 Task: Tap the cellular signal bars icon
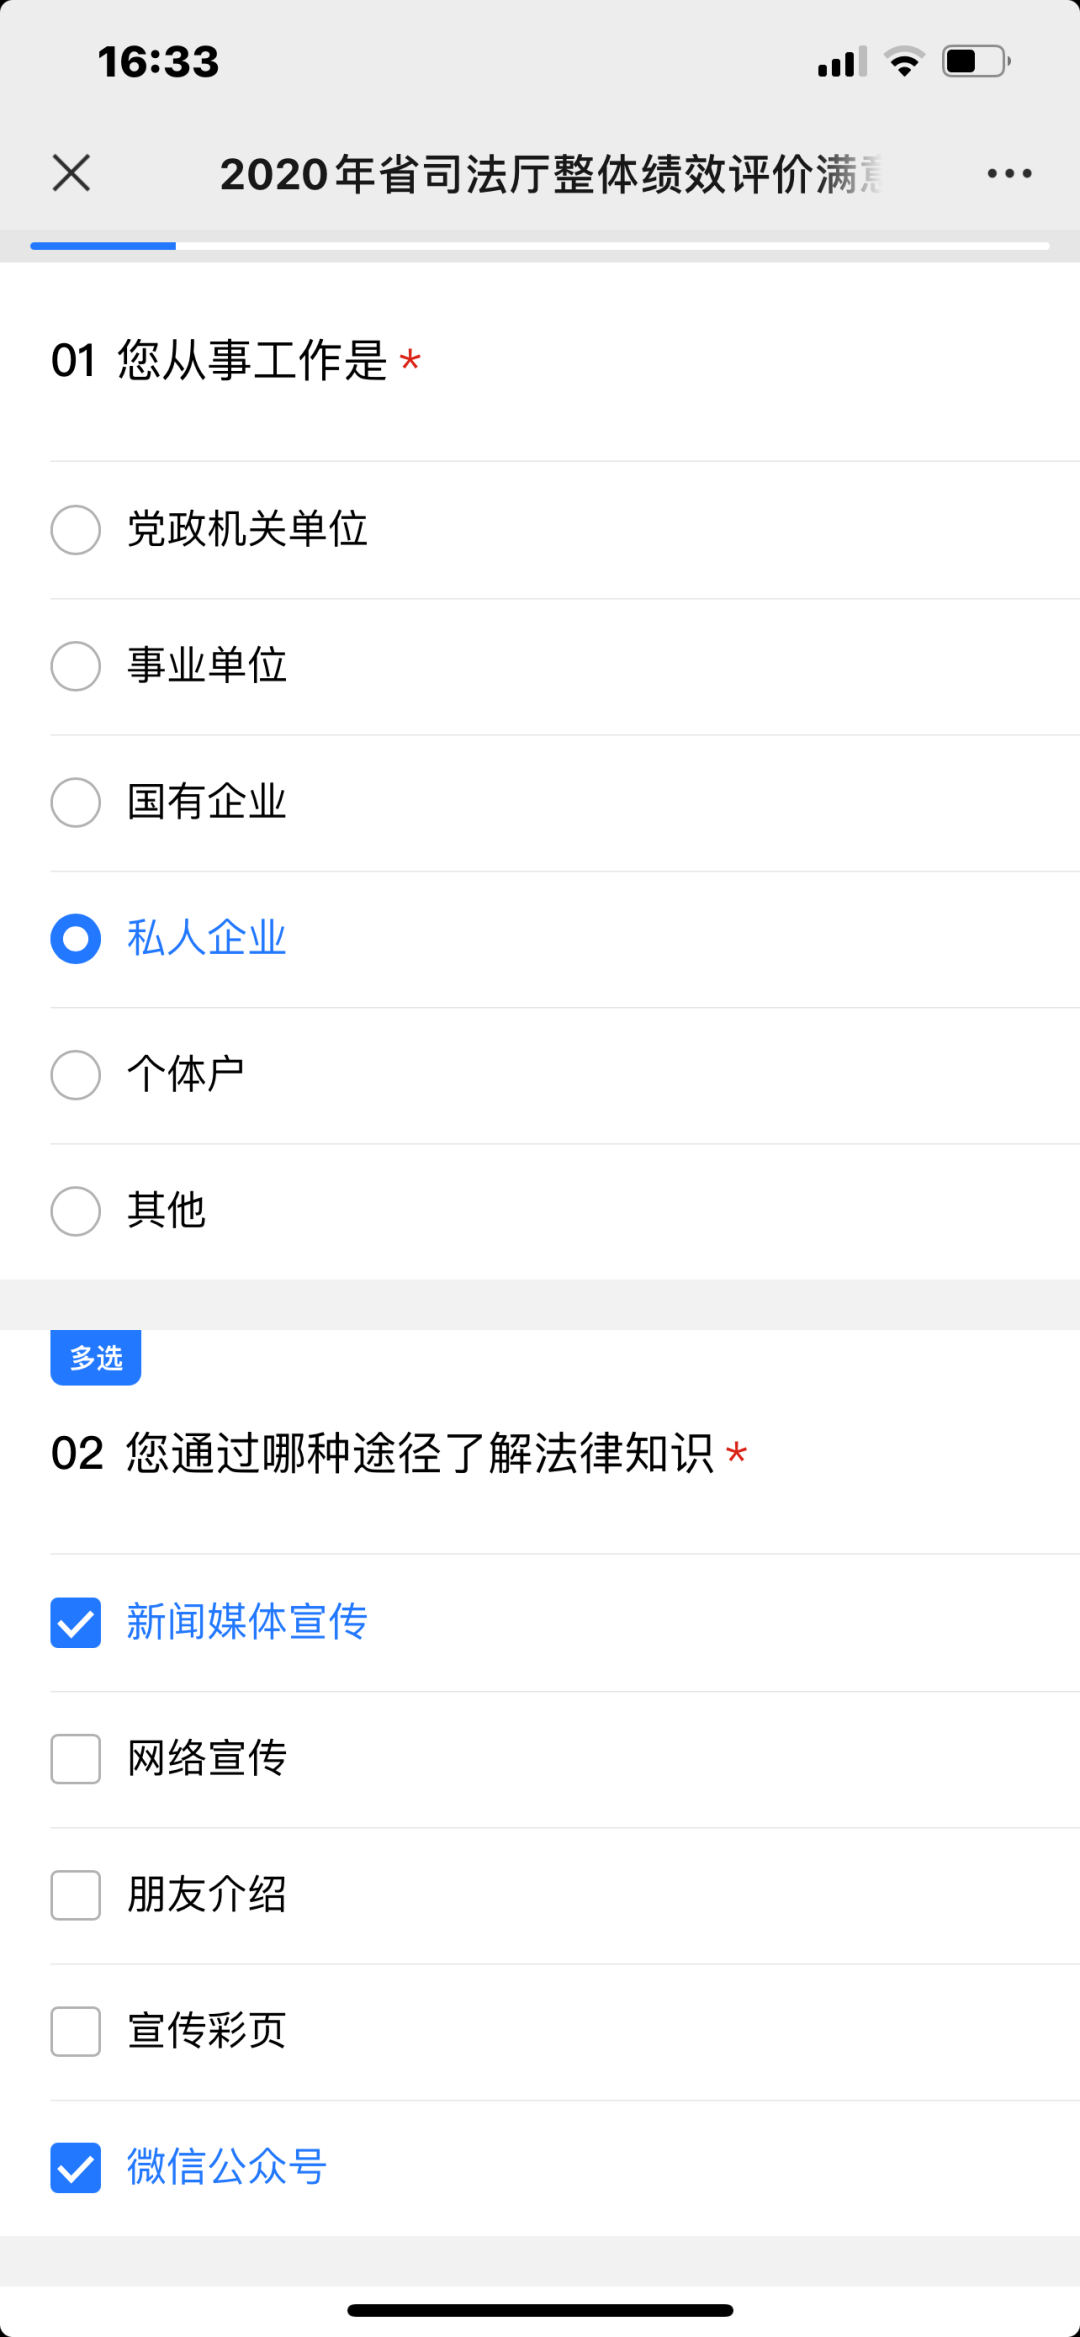842,62
